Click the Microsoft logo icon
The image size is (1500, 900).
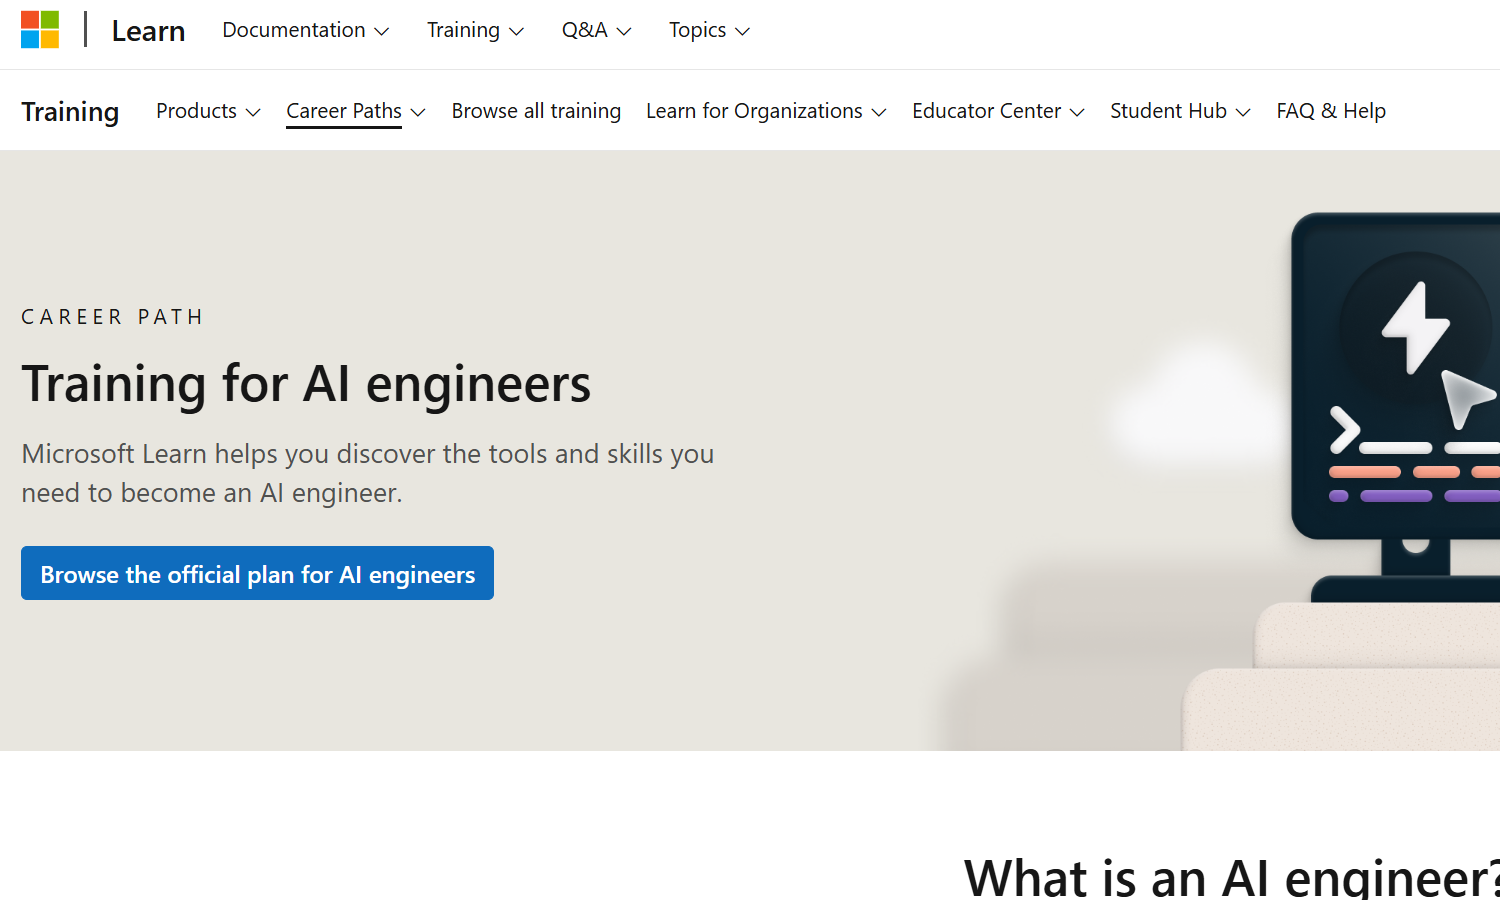[40, 30]
